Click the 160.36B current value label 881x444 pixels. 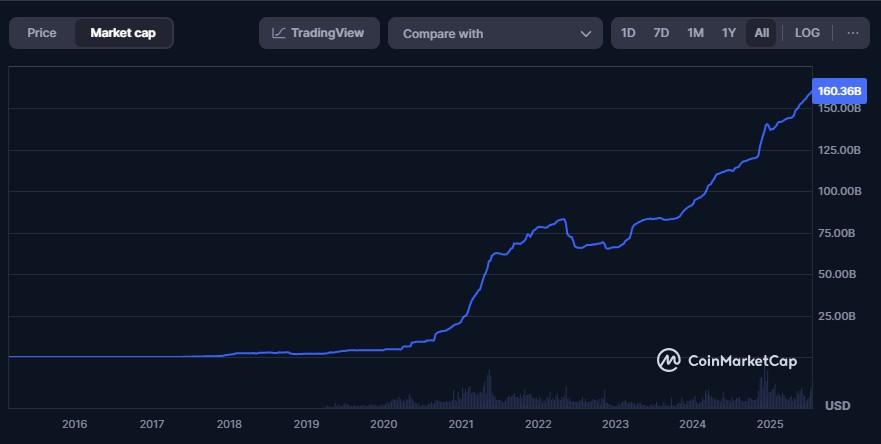pos(838,91)
